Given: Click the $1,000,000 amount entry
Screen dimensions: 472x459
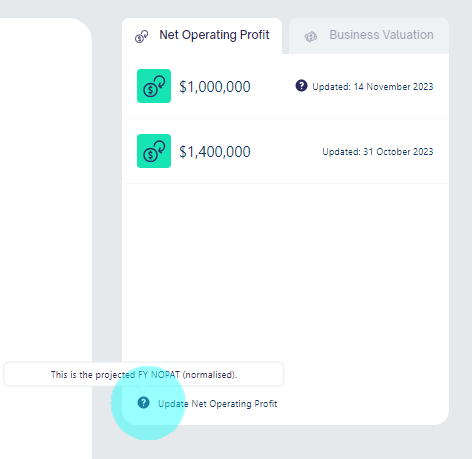Looking at the screenshot, I should click(x=215, y=87).
